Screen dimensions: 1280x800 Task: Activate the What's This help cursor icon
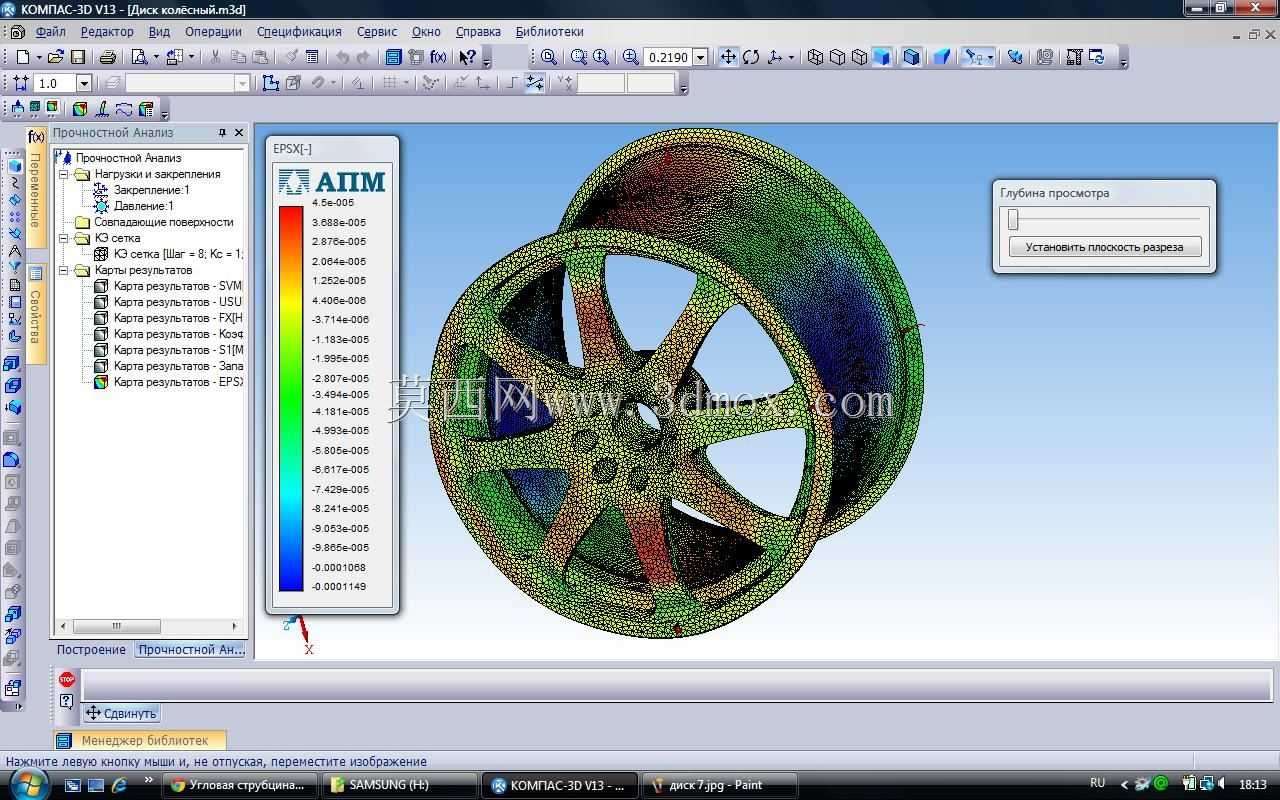pyautogui.click(x=466, y=57)
